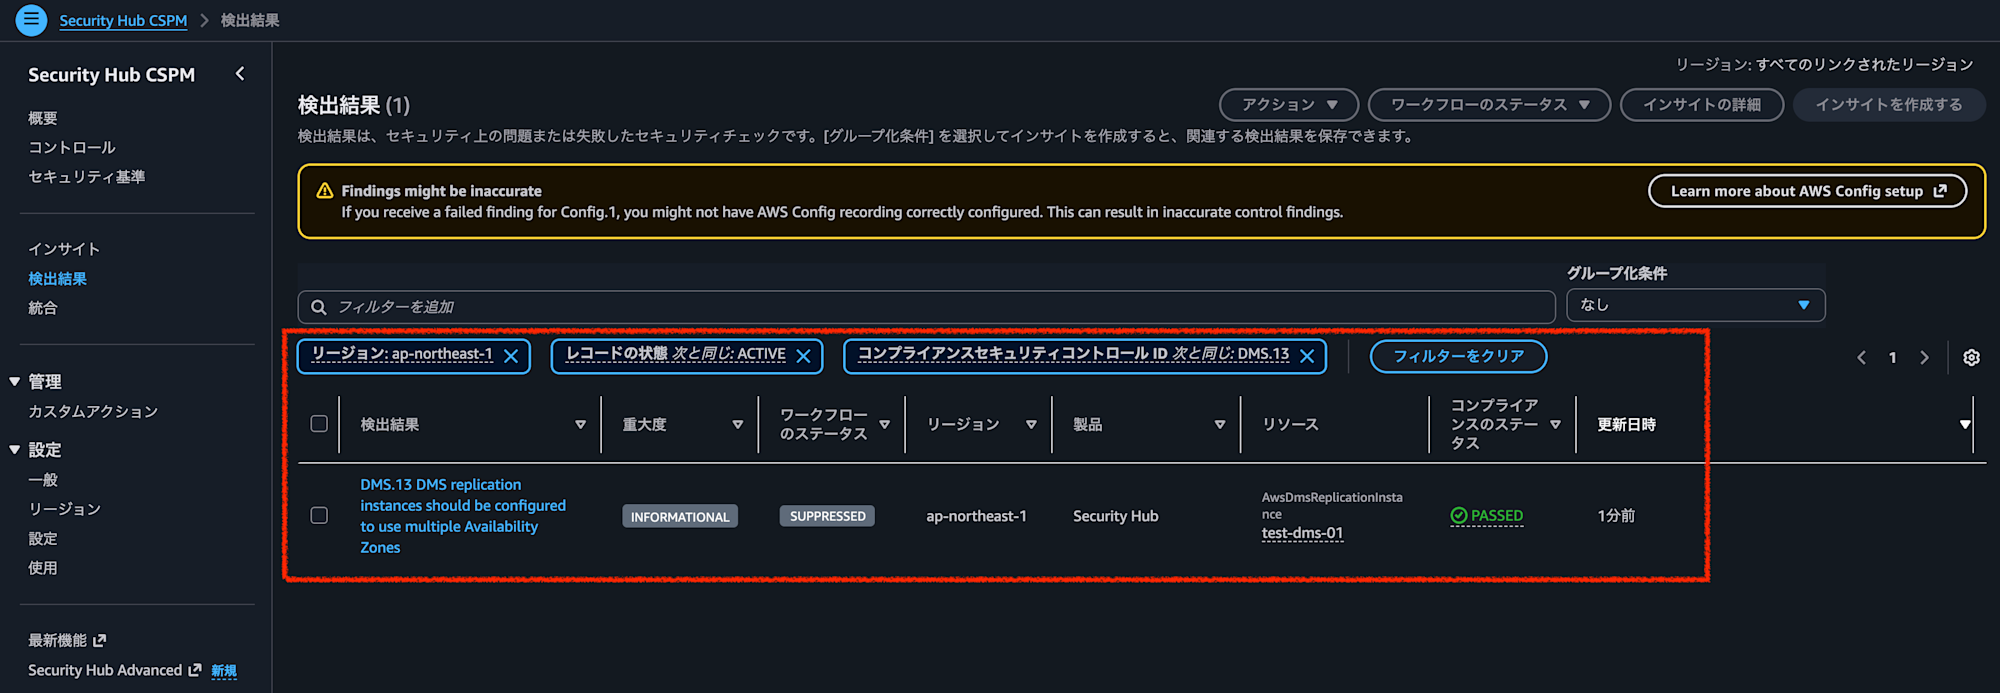Remove the DMS.13 control ID filter
The height and width of the screenshot is (693, 2000).
(1307, 356)
